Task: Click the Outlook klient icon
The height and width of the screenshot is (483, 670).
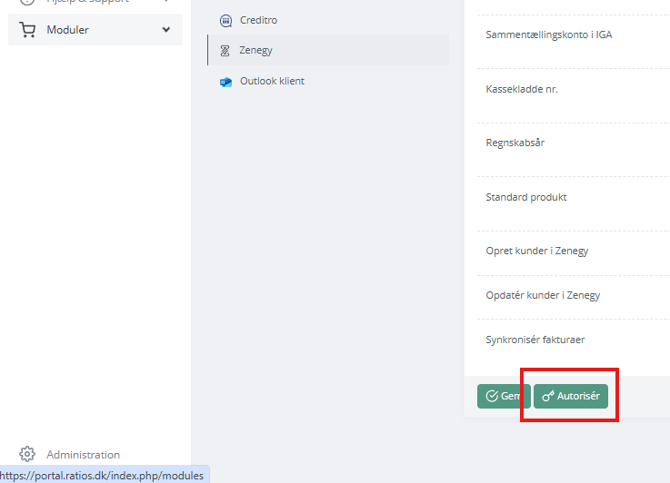Action: coord(226,81)
